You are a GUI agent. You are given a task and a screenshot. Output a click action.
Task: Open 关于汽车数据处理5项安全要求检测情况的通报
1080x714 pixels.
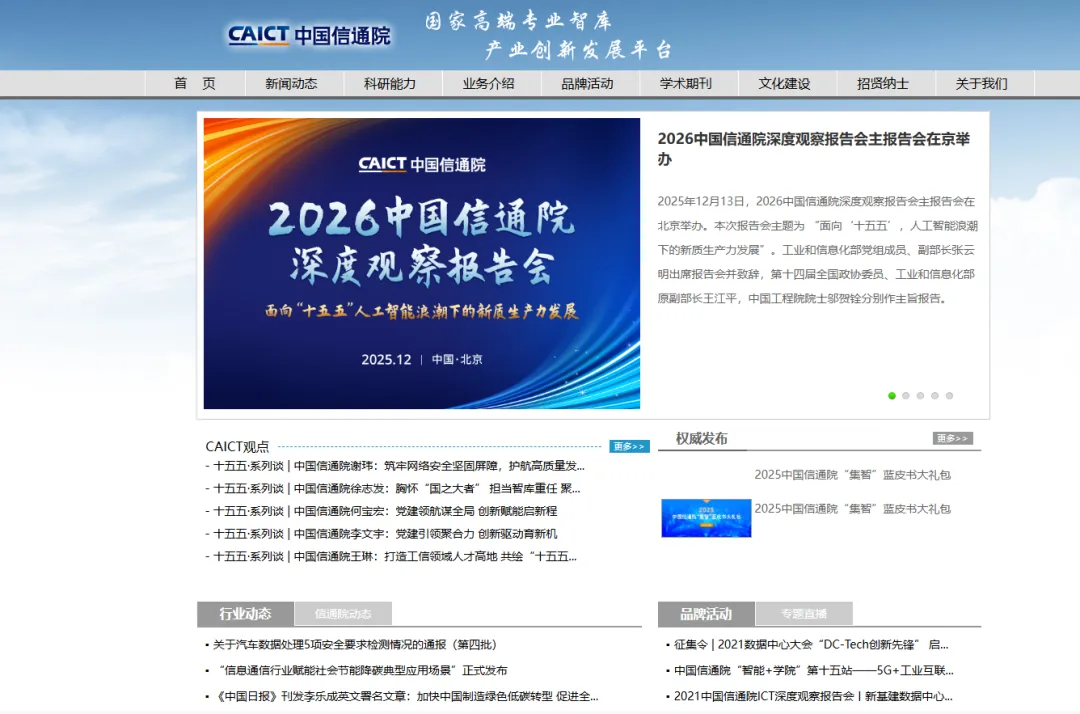354,644
